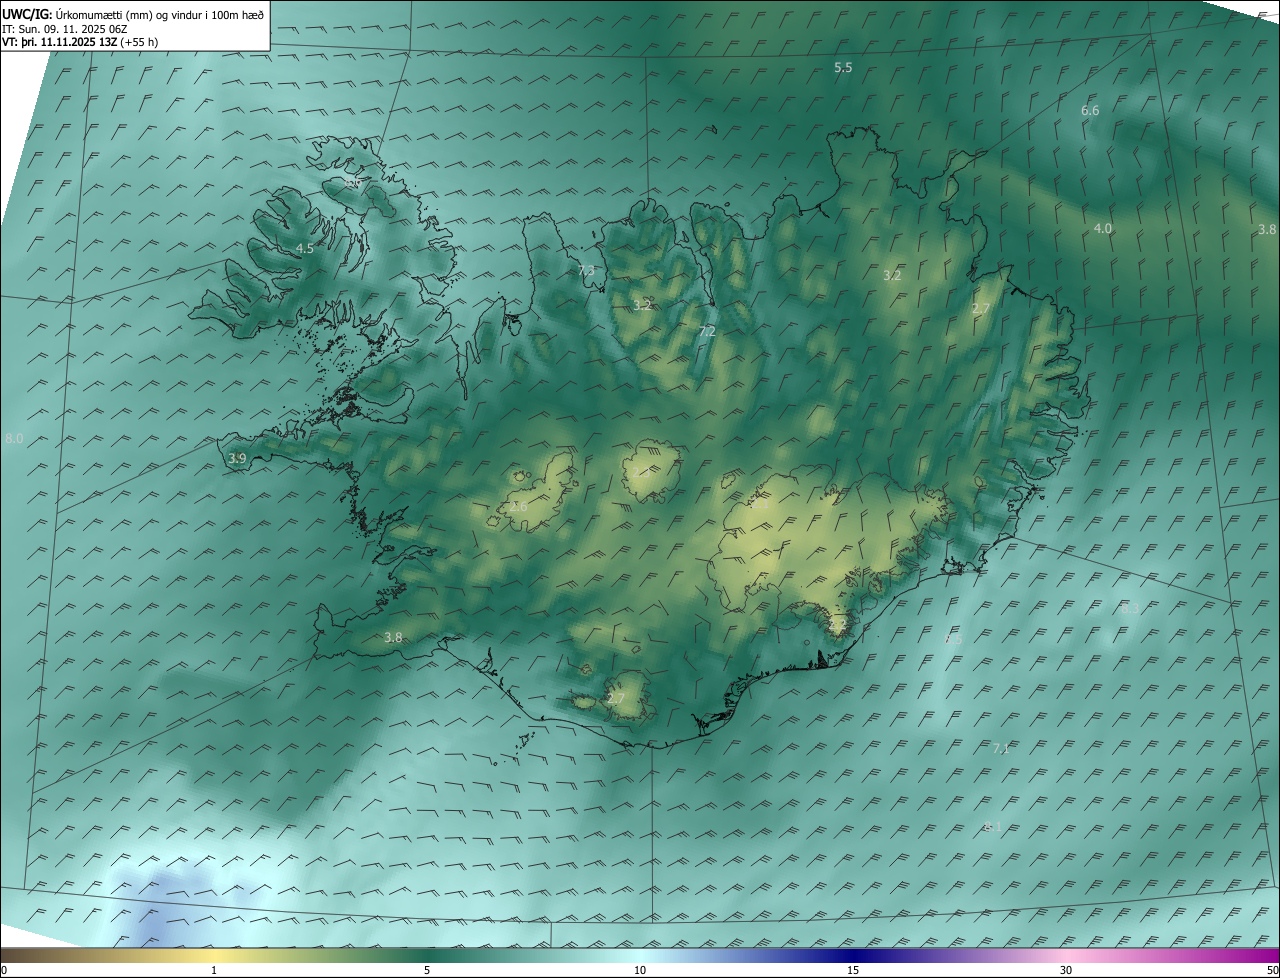
Task: Click the colorbar tick label 50
Action: coord(1272,971)
